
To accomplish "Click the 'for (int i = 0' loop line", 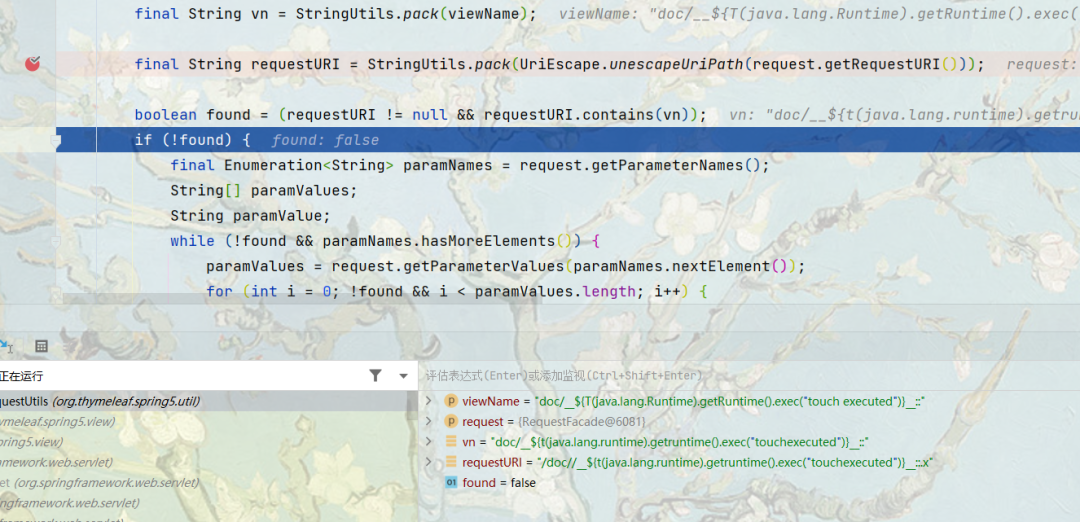I will [x=457, y=292].
